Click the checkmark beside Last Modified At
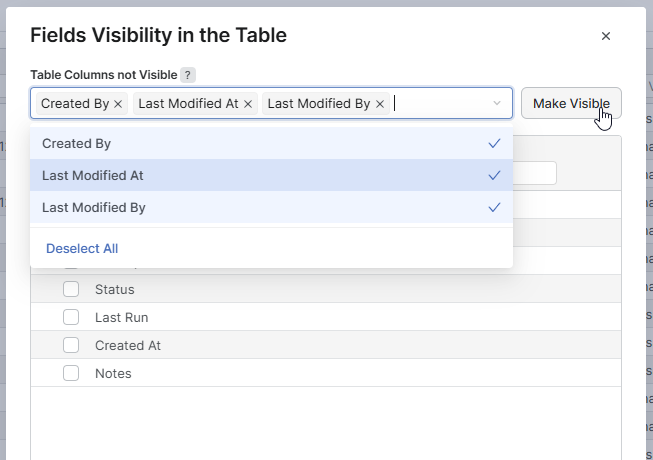This screenshot has height=460, width=653. (x=494, y=176)
